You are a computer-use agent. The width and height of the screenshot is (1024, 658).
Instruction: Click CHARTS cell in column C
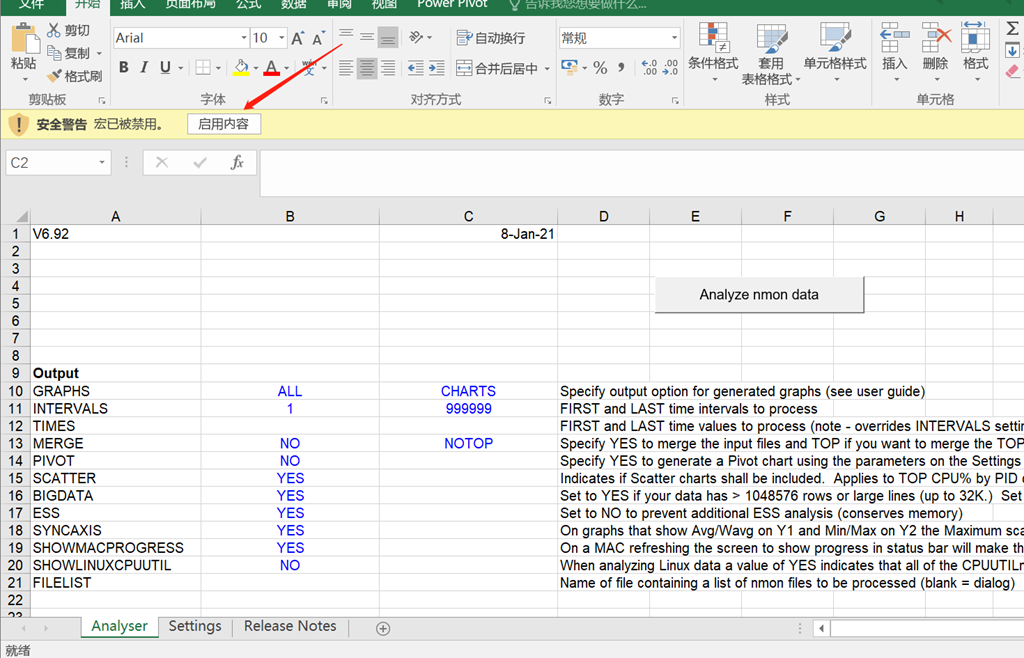click(468, 391)
